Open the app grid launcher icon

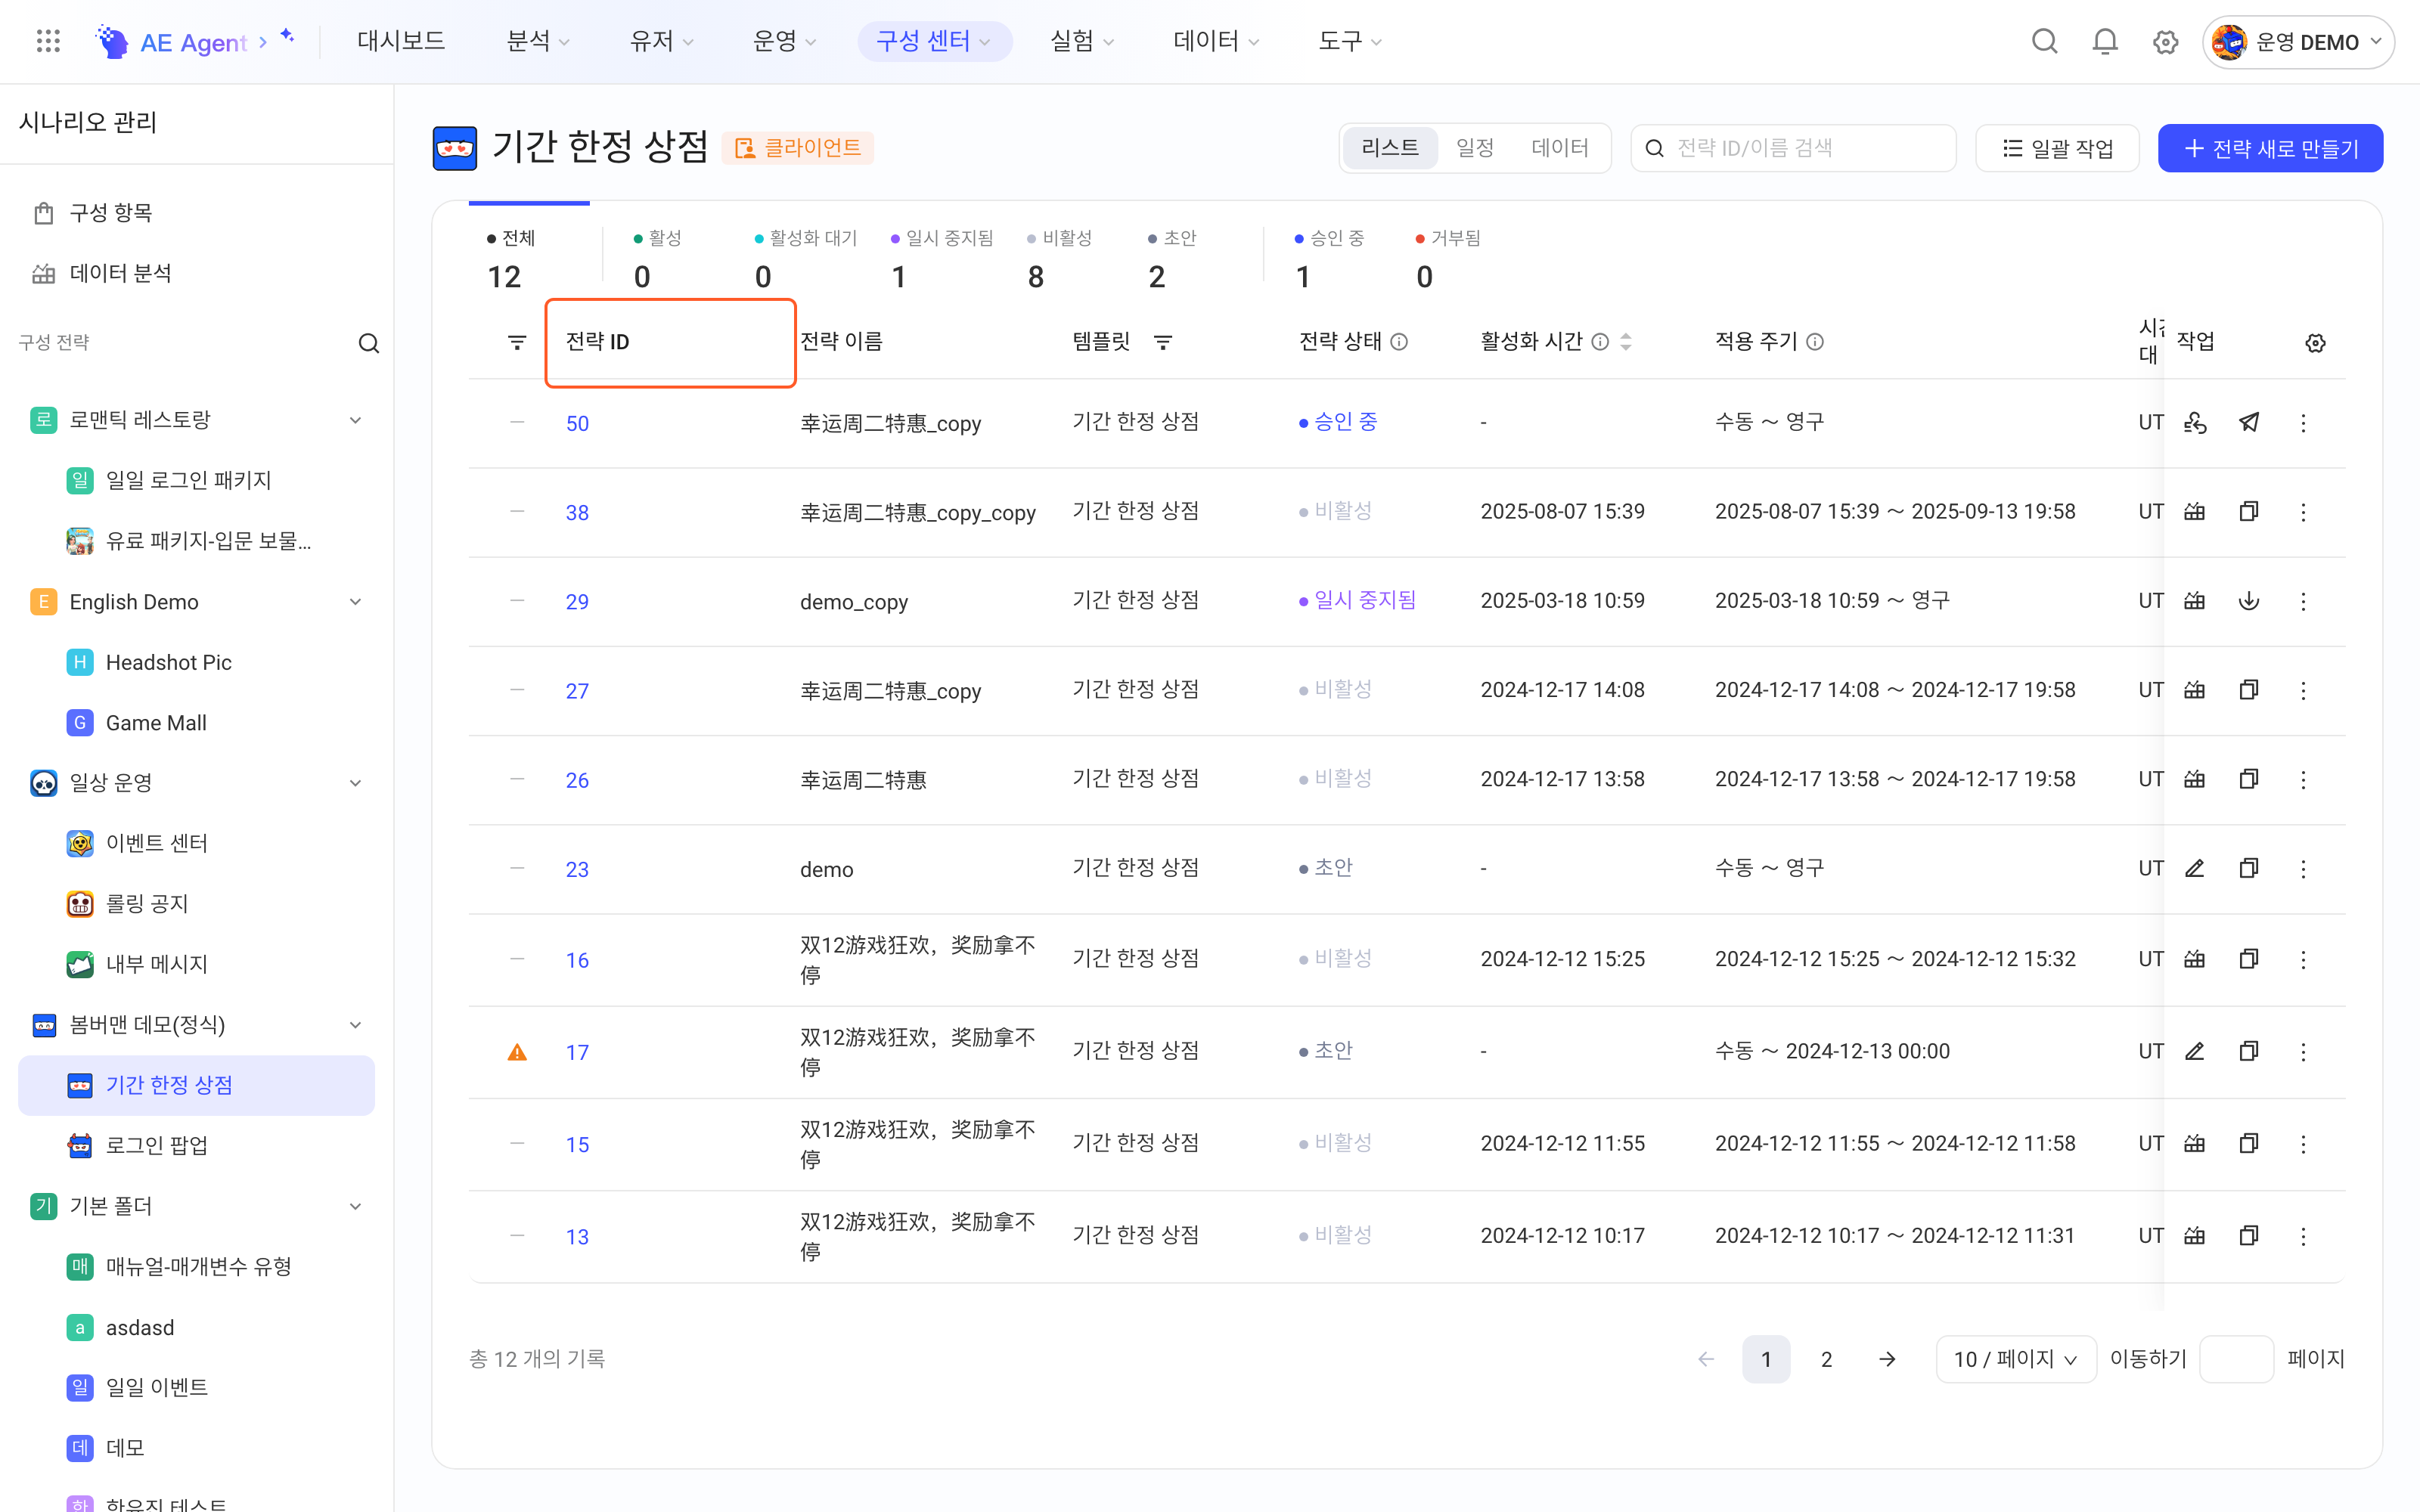coord(48,41)
